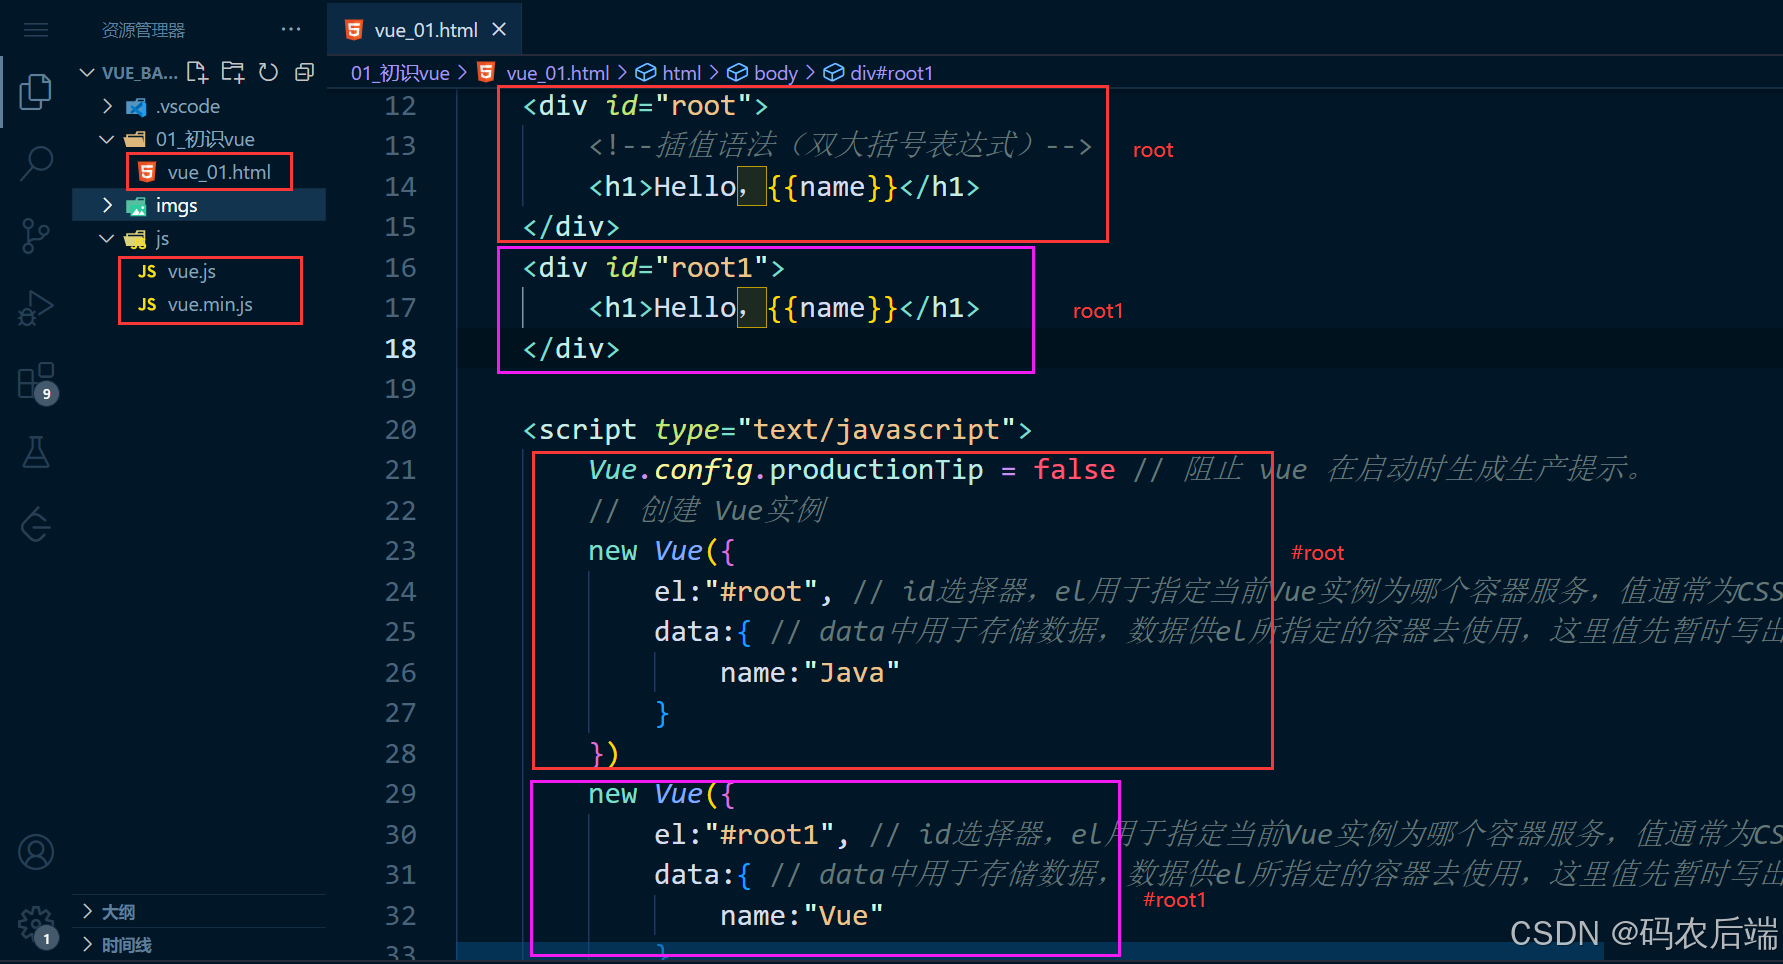
Task: Open the Testing flask icon
Action: coord(36,452)
